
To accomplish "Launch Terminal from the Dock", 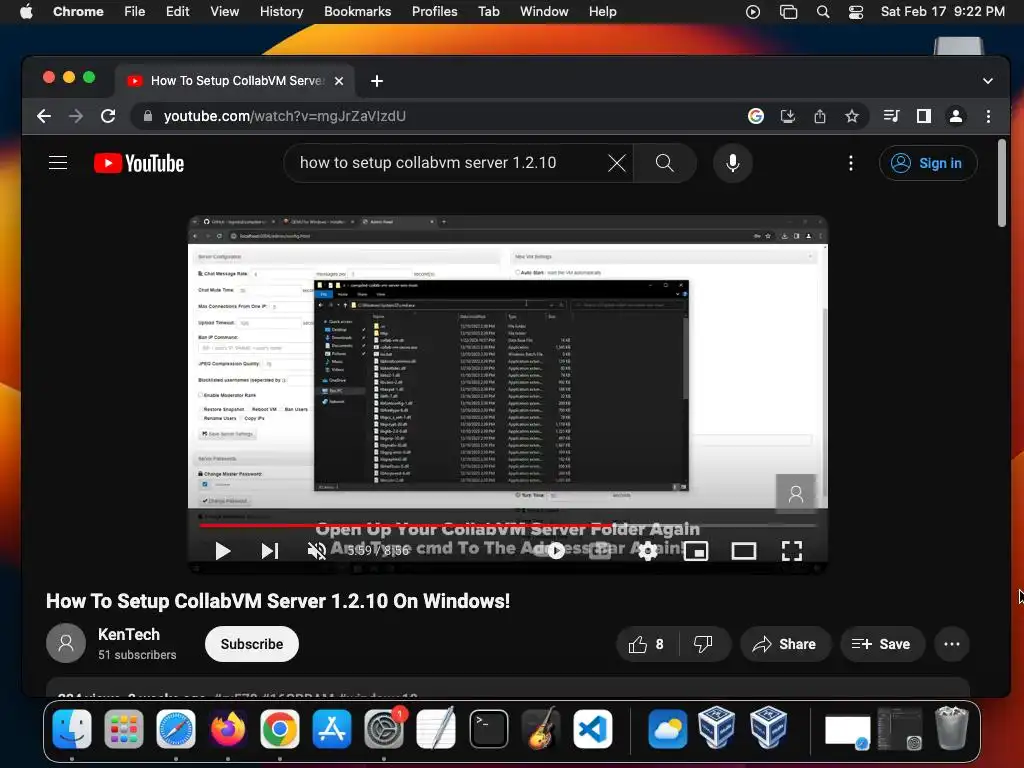I will (488, 729).
